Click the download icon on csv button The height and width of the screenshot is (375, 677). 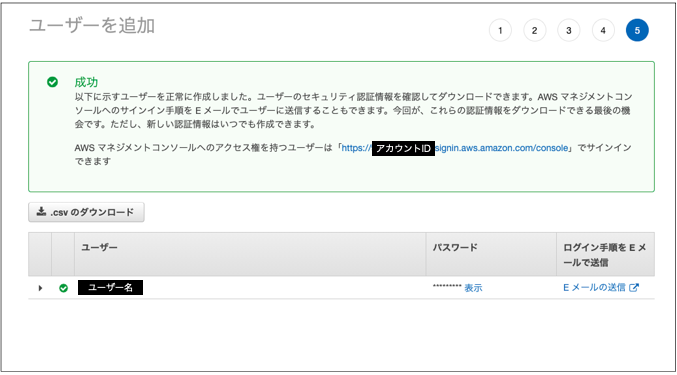click(41, 211)
